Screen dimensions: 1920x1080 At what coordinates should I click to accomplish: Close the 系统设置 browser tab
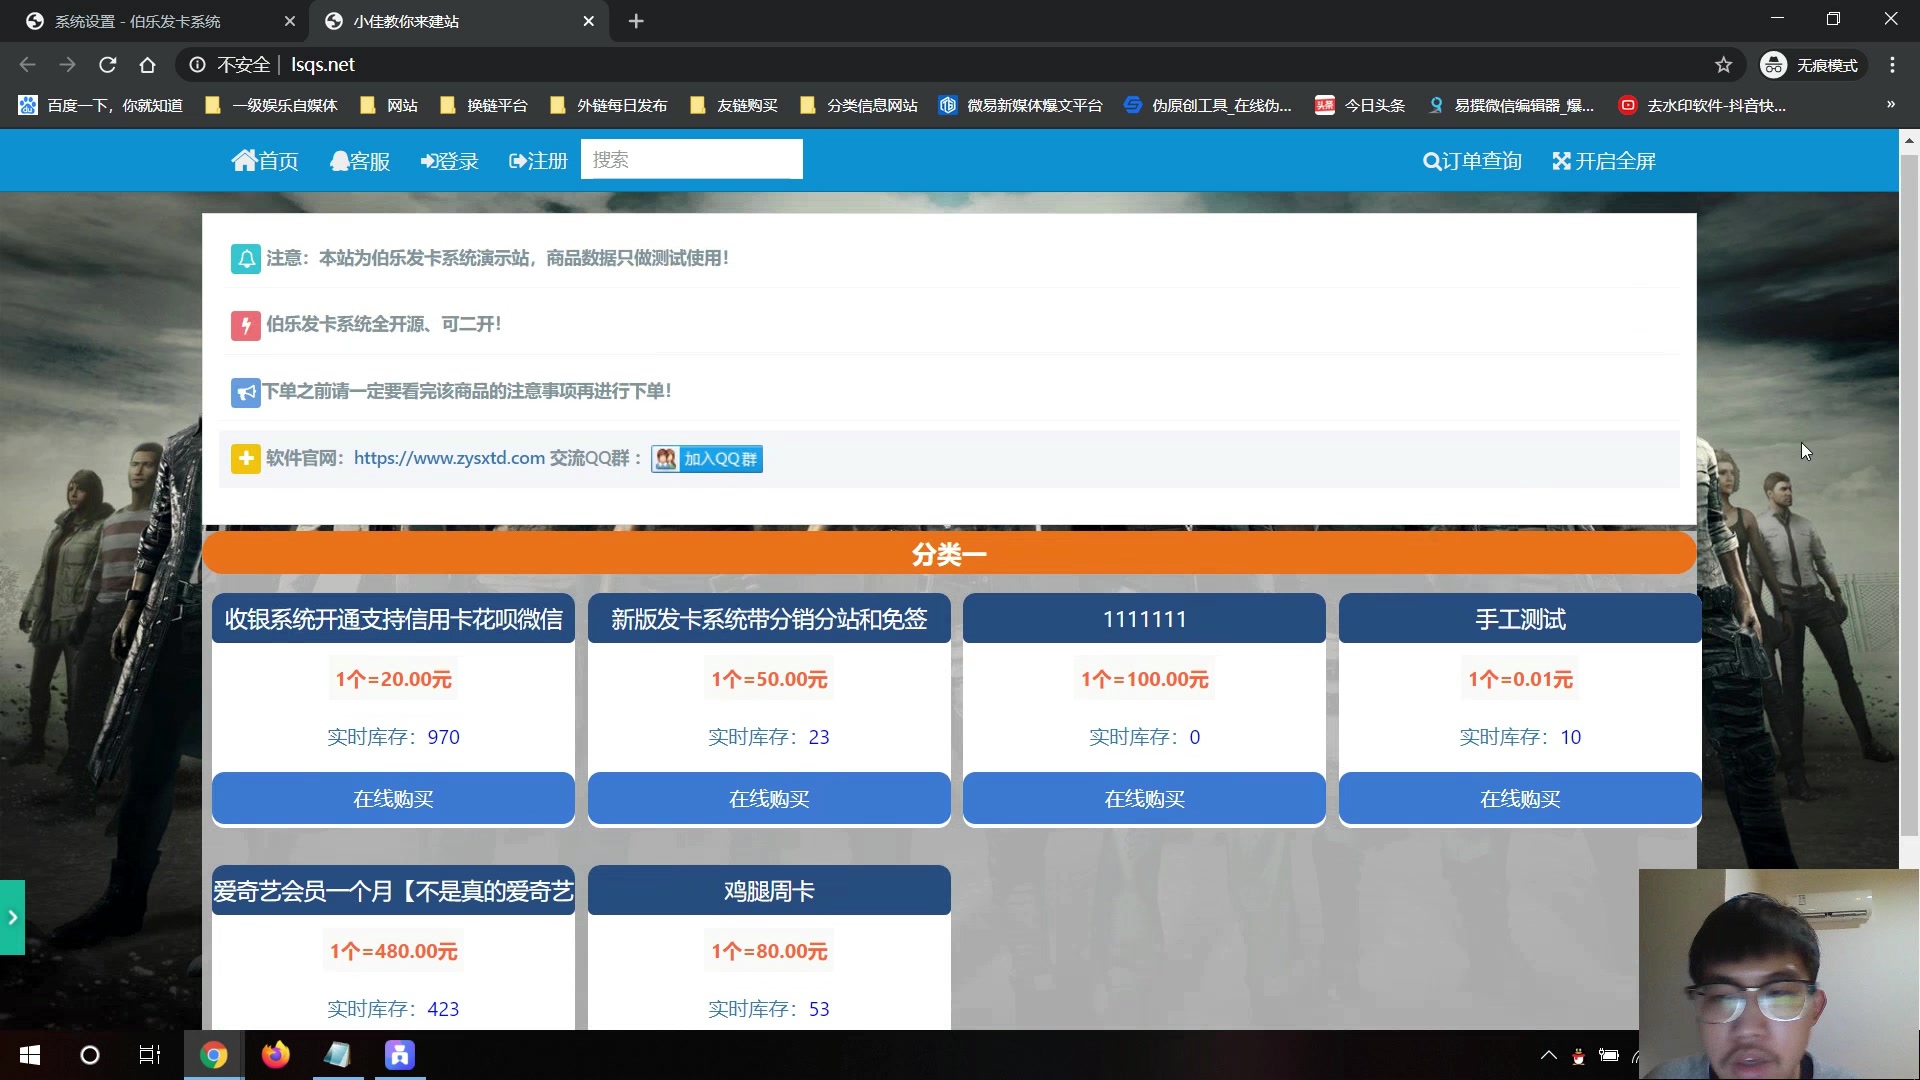(x=289, y=21)
